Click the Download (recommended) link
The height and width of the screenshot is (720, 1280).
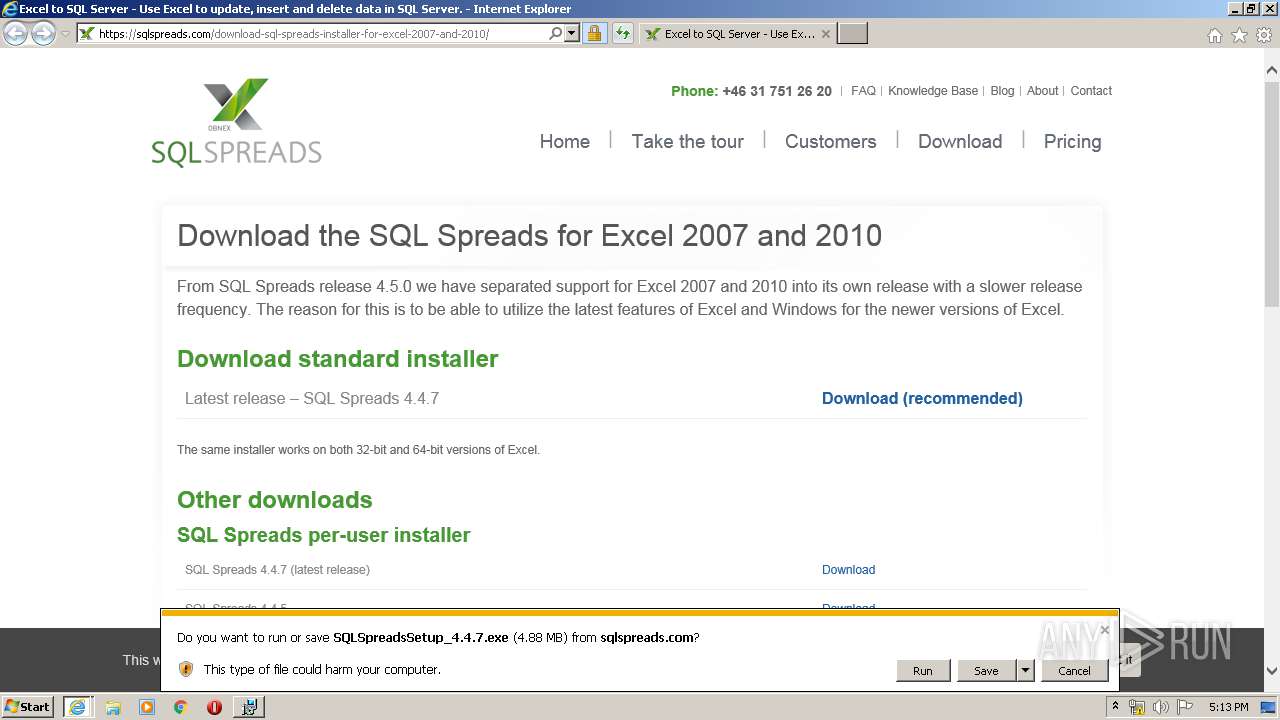tap(922, 398)
